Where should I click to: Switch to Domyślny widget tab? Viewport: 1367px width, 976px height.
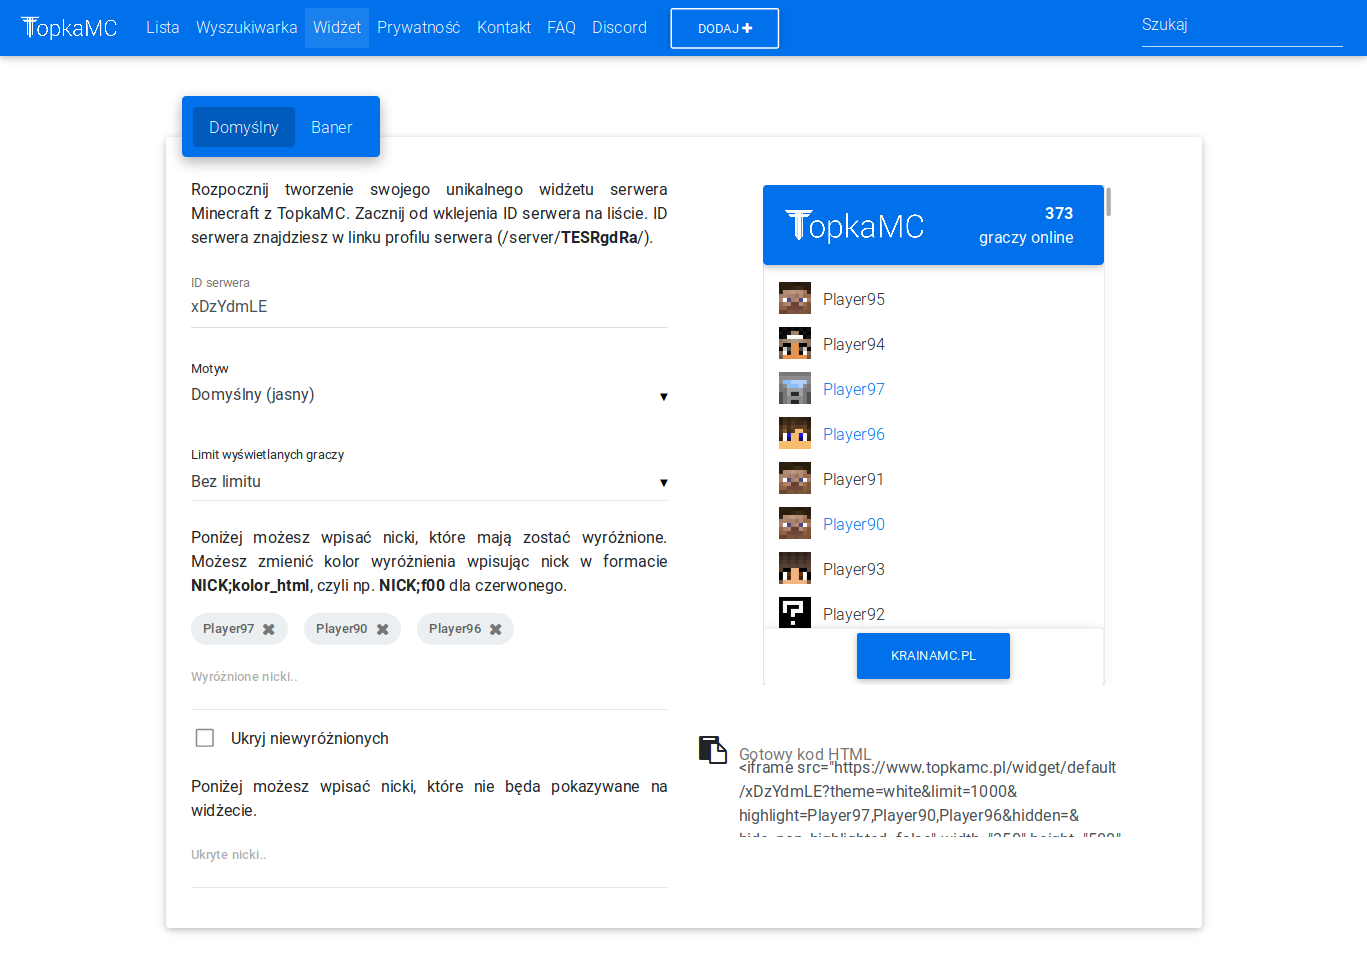click(x=244, y=127)
